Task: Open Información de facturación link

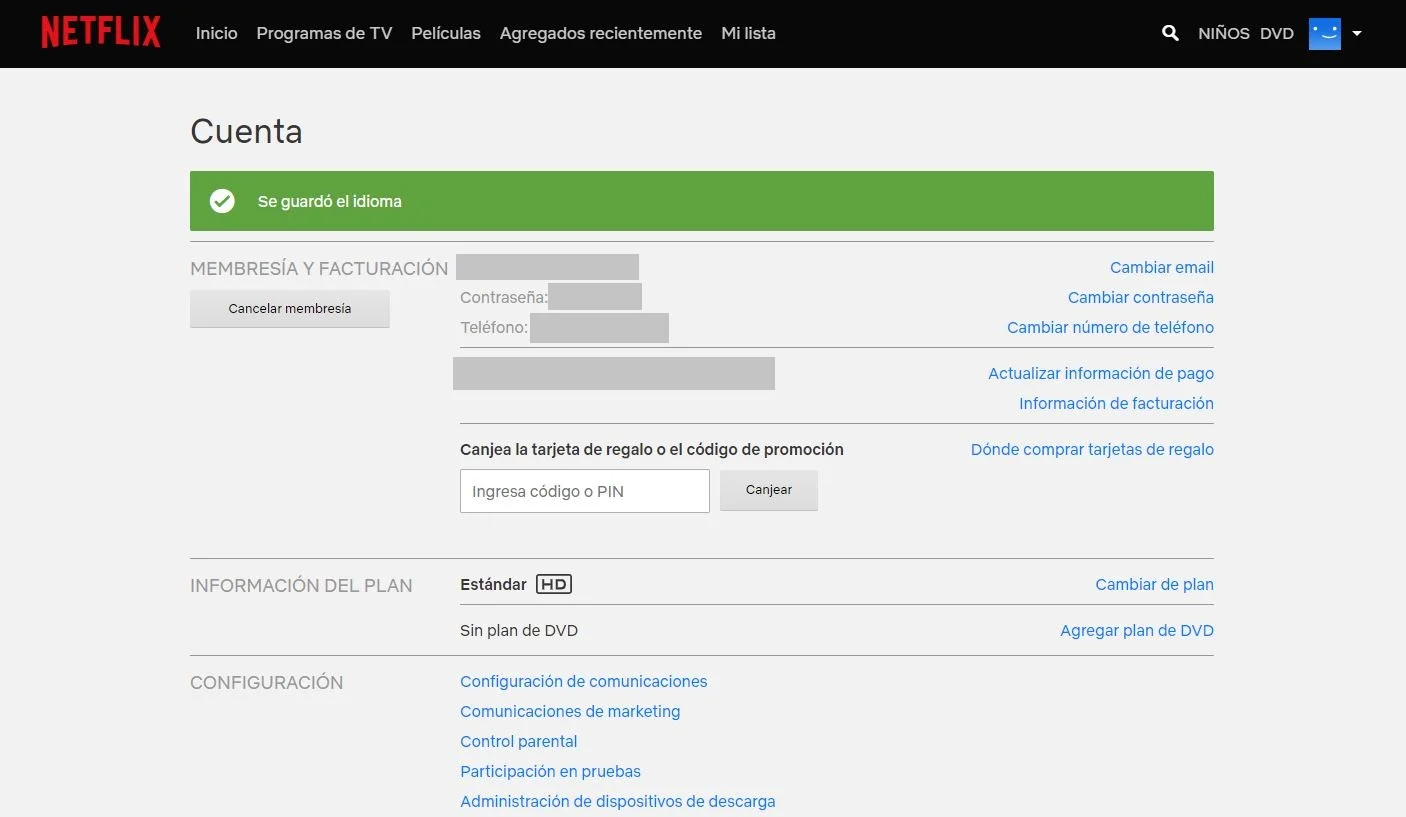Action: [1116, 403]
